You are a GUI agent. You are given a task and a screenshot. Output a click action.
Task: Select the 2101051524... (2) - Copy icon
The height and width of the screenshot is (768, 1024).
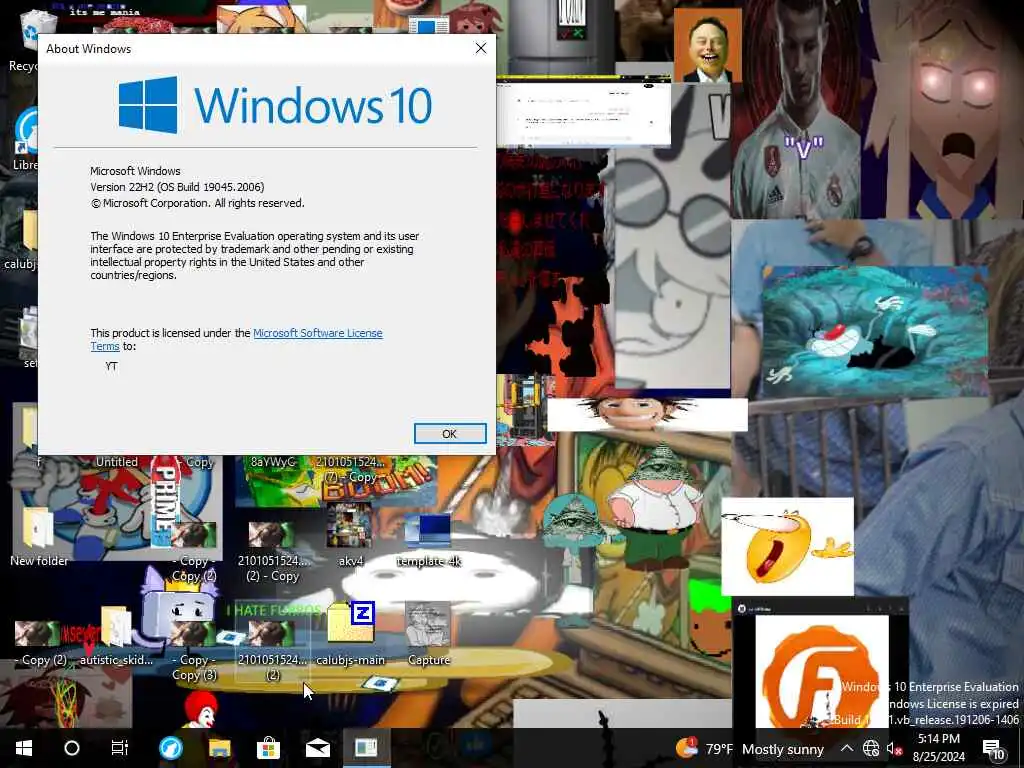click(x=272, y=550)
